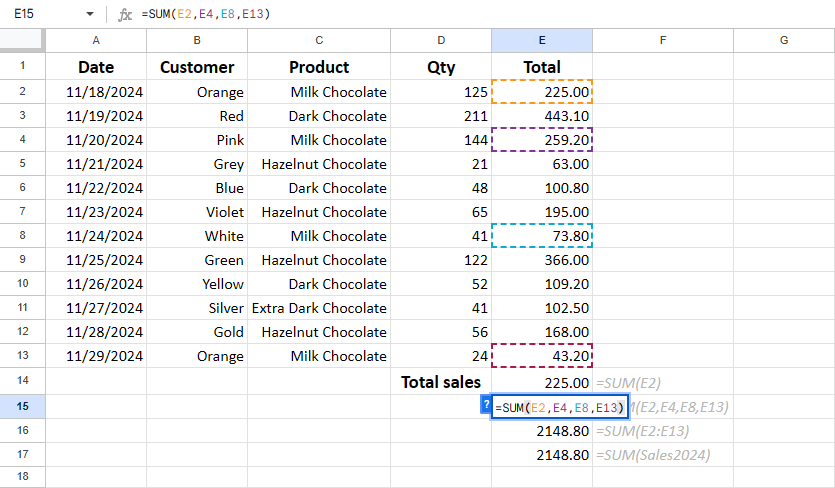Select row 2 header

pyautogui.click(x=23, y=92)
